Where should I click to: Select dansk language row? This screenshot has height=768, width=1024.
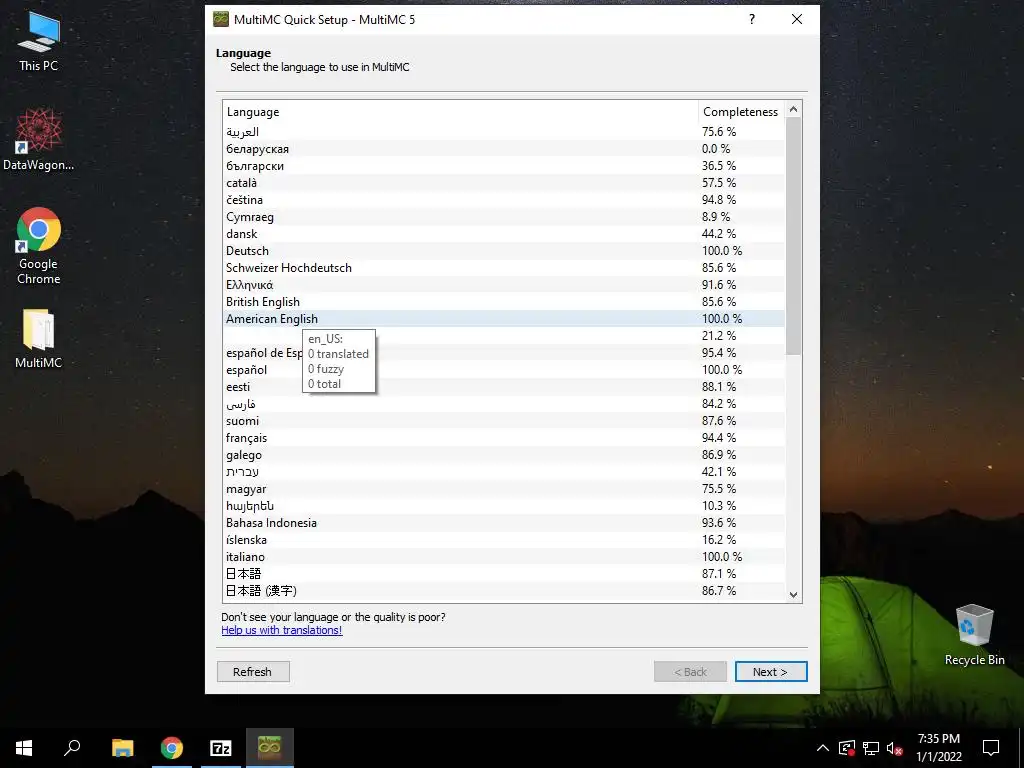[504, 234]
